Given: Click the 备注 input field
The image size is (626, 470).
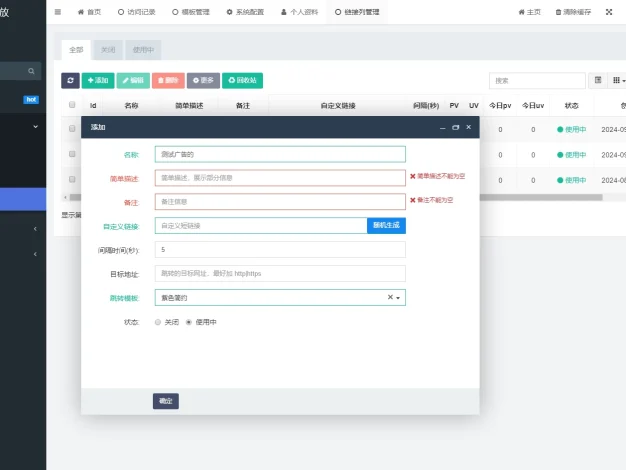Looking at the screenshot, I should (x=280, y=202).
